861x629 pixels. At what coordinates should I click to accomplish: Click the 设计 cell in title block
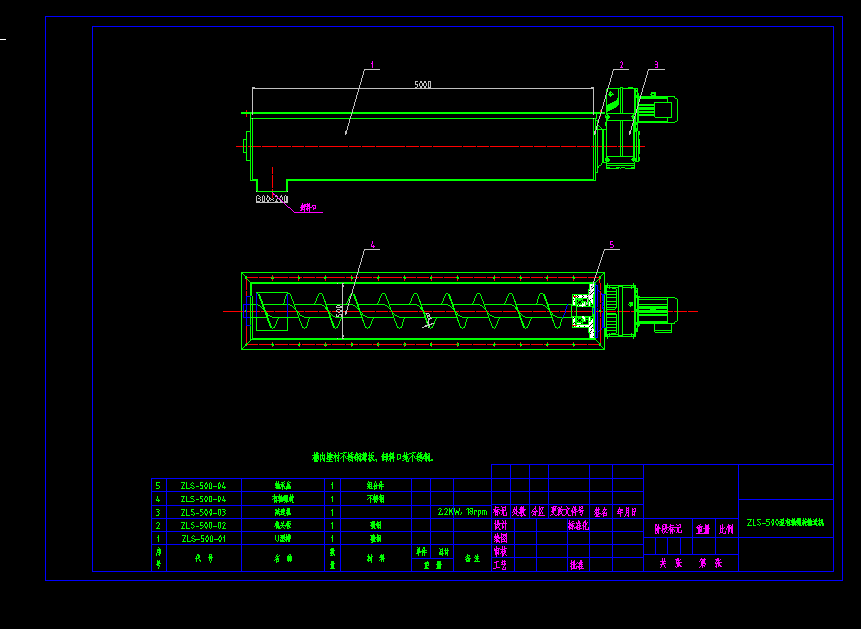[500, 526]
